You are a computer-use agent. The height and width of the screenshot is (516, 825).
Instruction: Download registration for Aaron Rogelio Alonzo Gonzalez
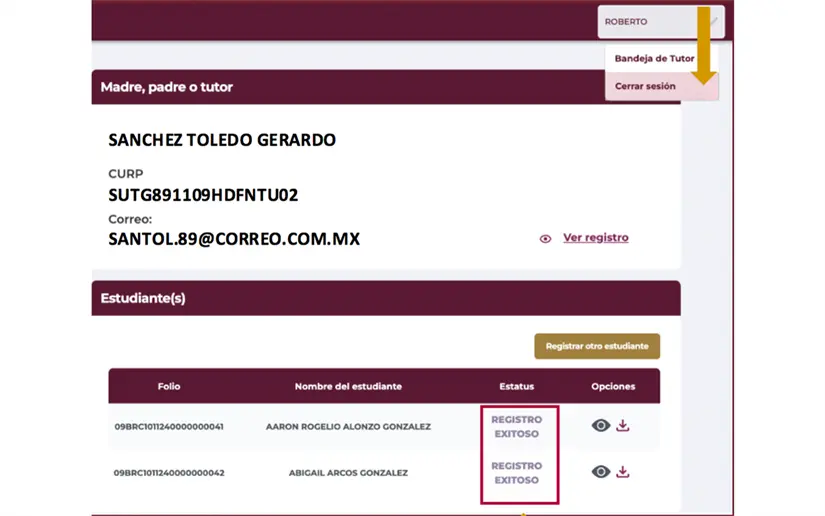[x=623, y=426]
